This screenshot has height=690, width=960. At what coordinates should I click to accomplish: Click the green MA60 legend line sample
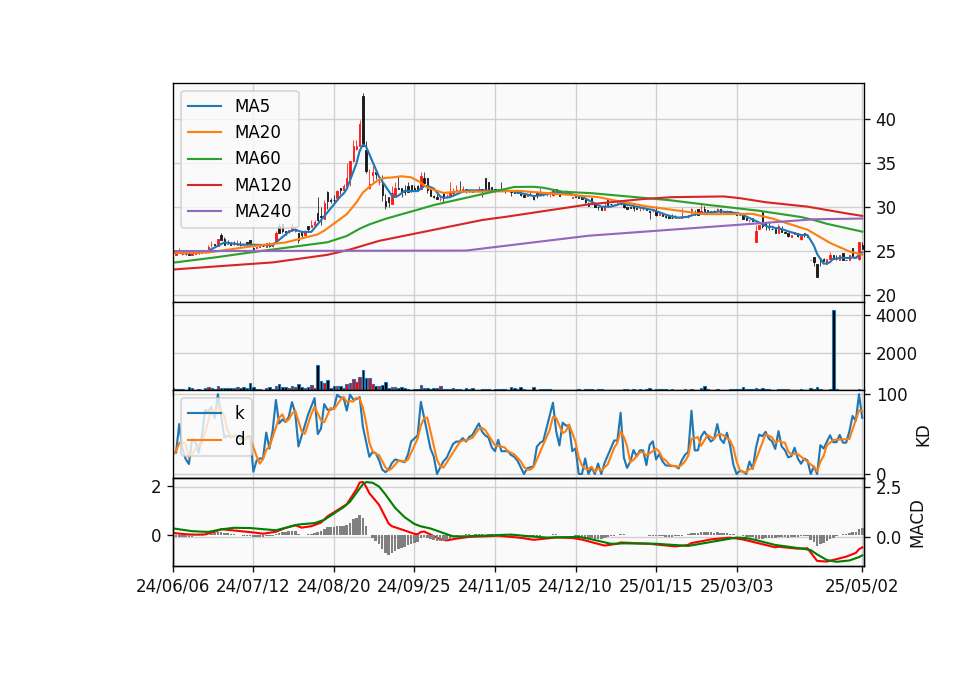coord(204,159)
